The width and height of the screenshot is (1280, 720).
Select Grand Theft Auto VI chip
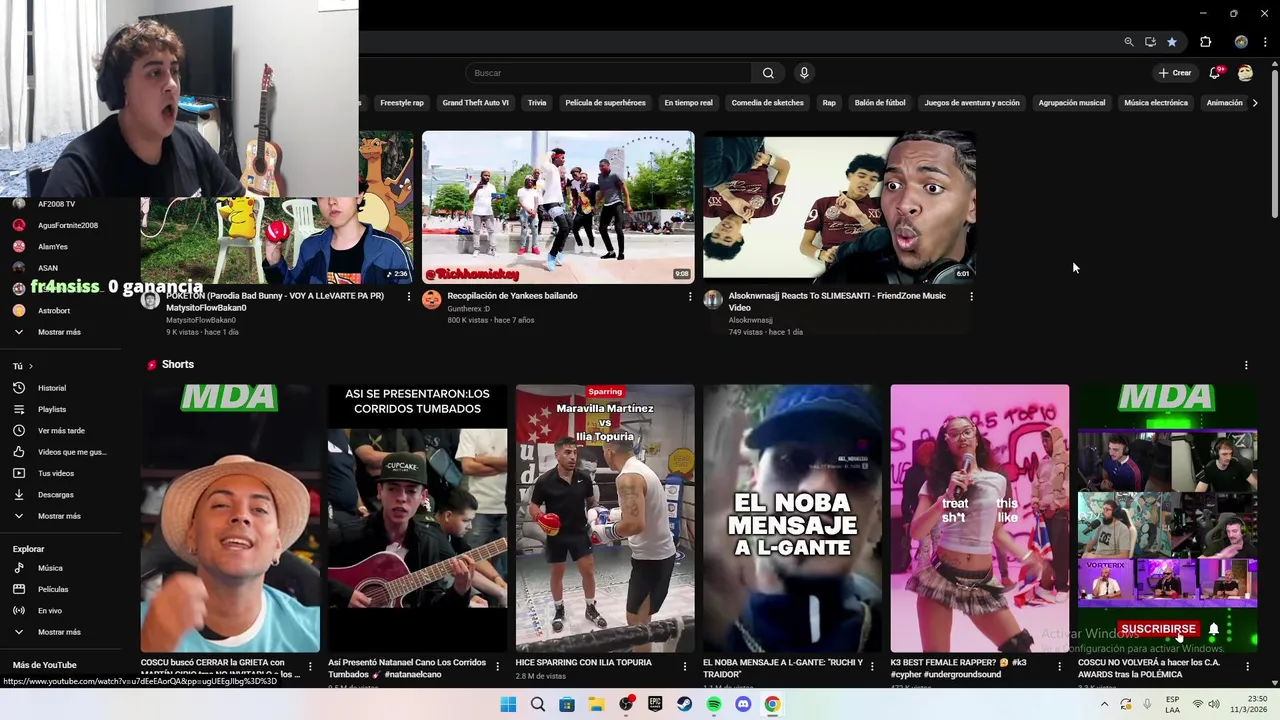475,103
